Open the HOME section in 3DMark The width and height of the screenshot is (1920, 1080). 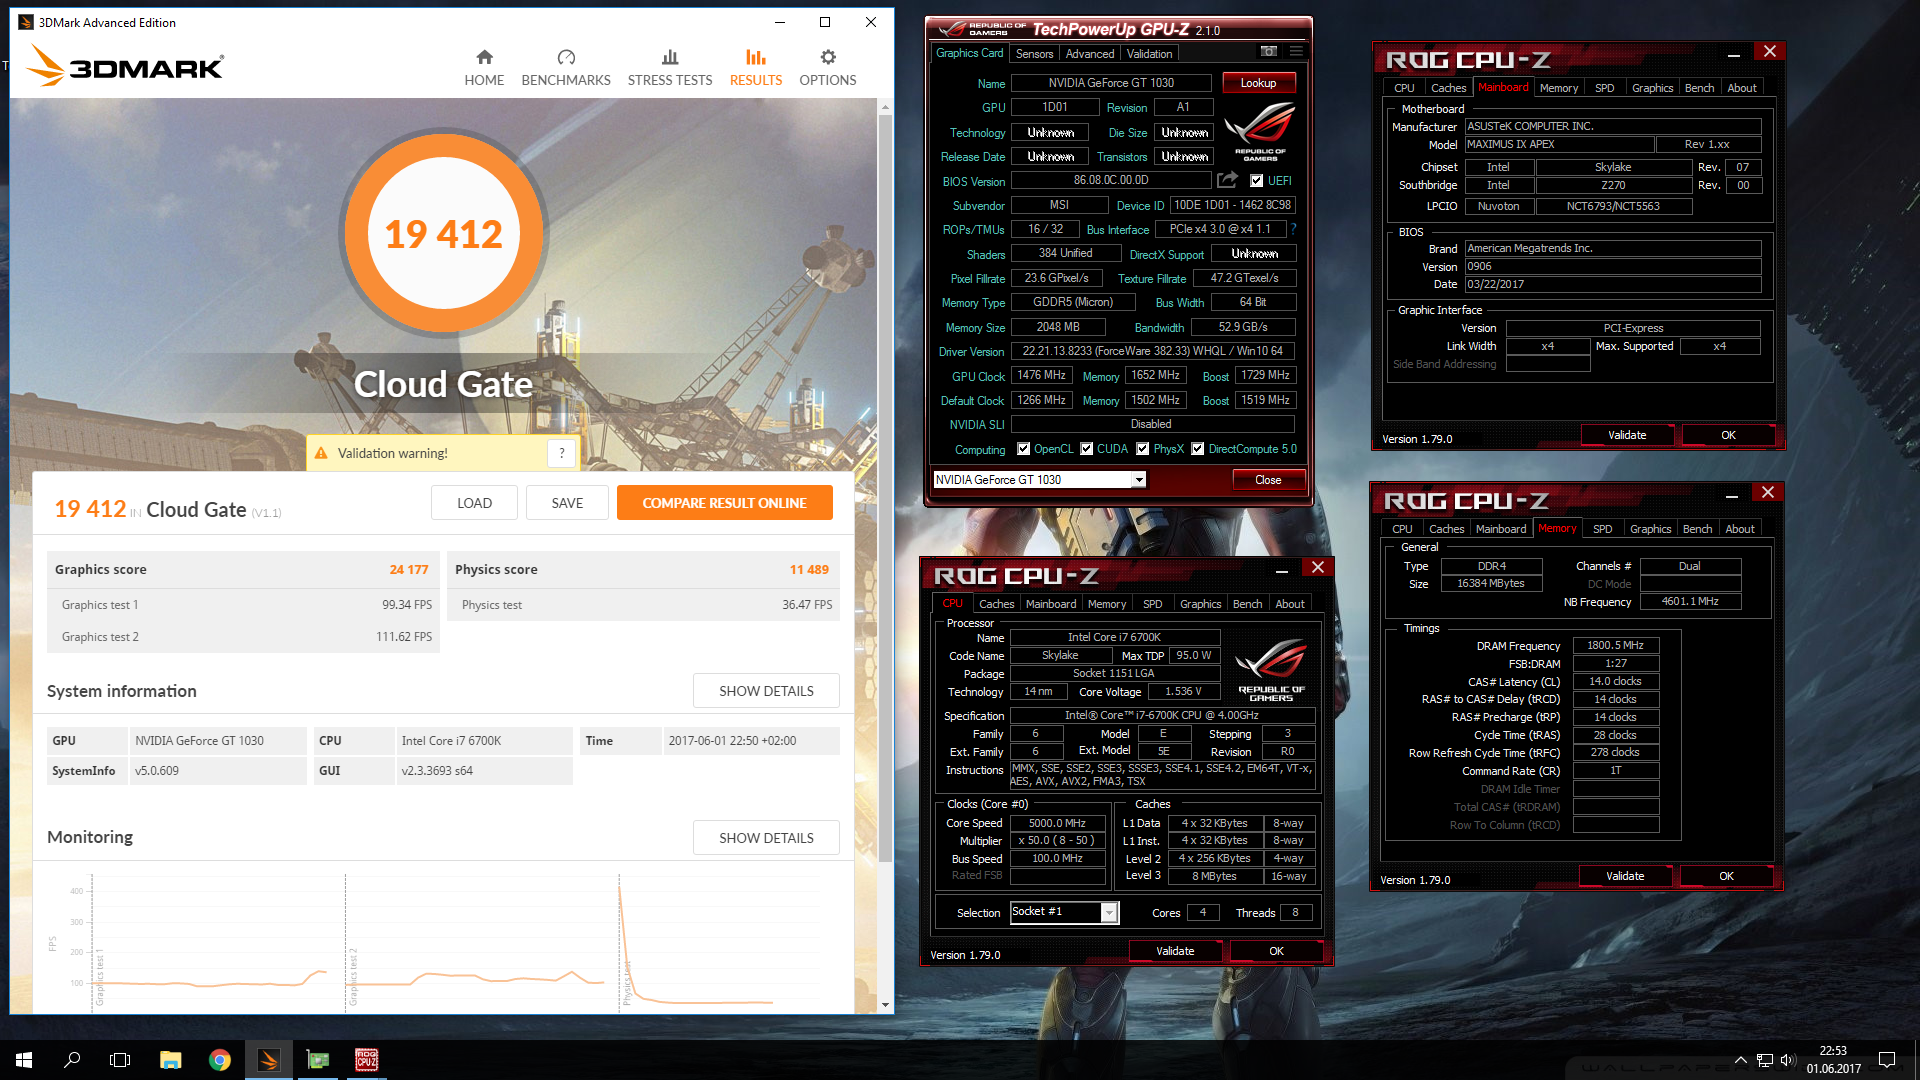pos(484,68)
